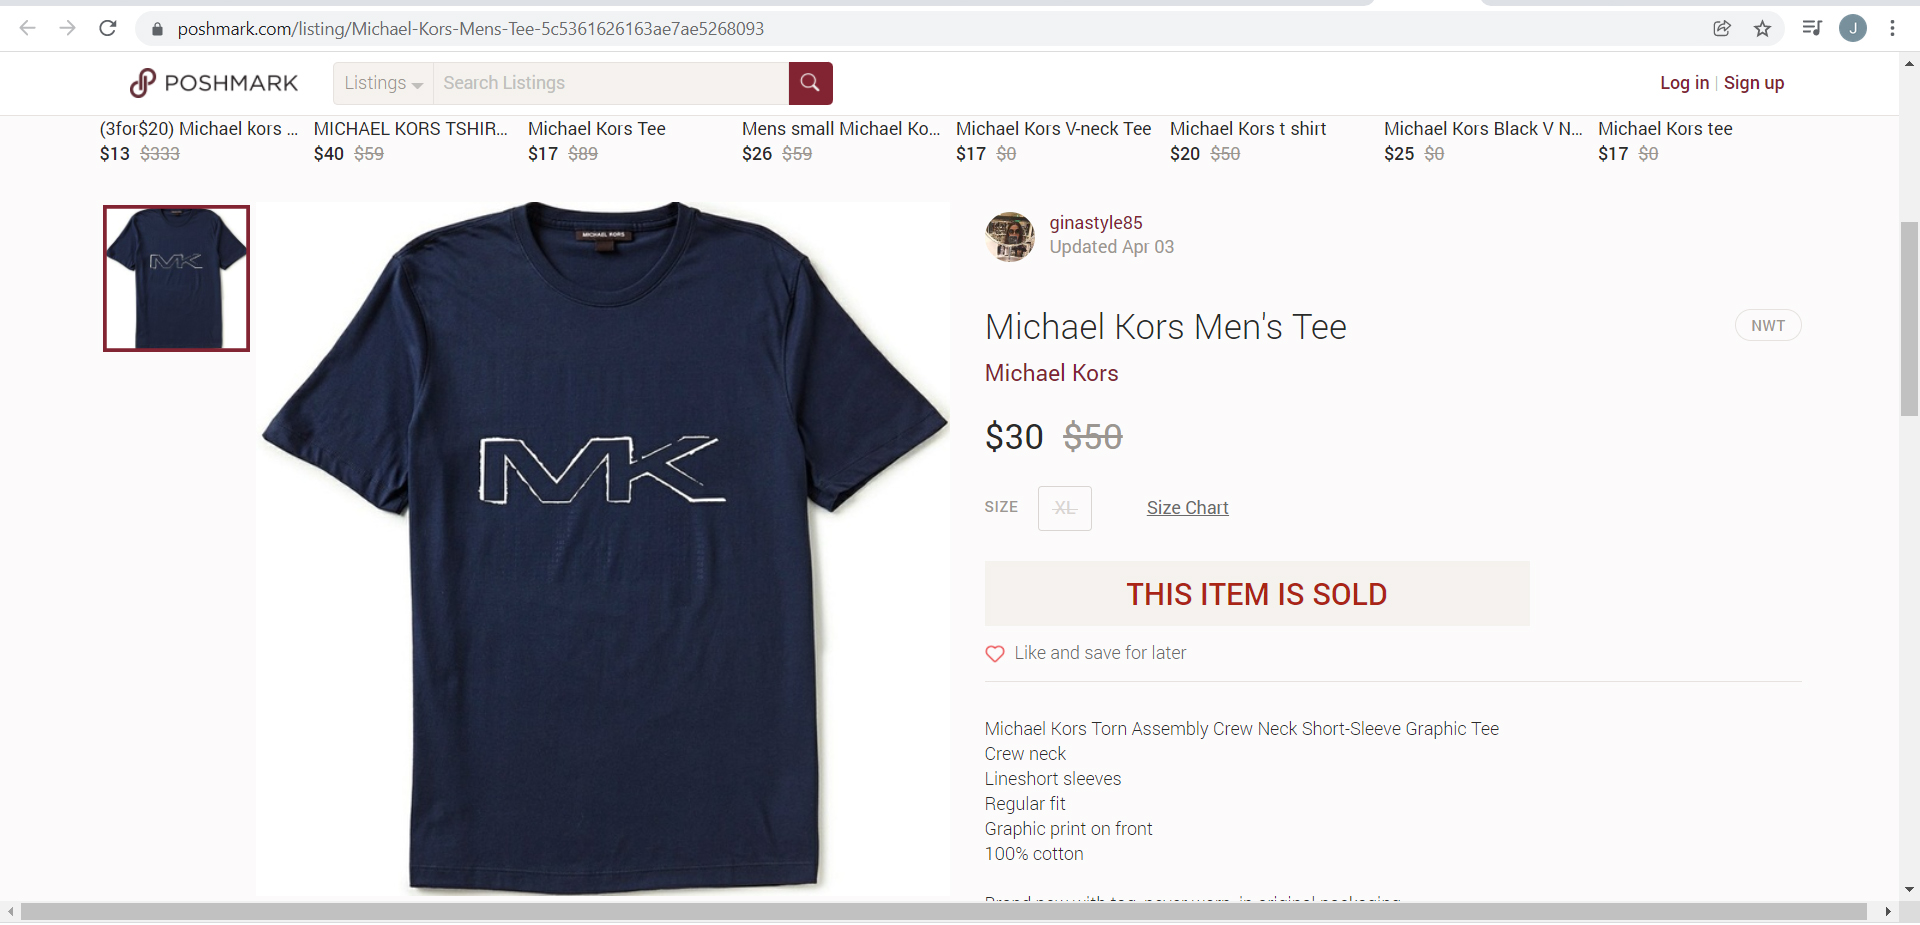Click the media control playlist icon

[1811, 28]
